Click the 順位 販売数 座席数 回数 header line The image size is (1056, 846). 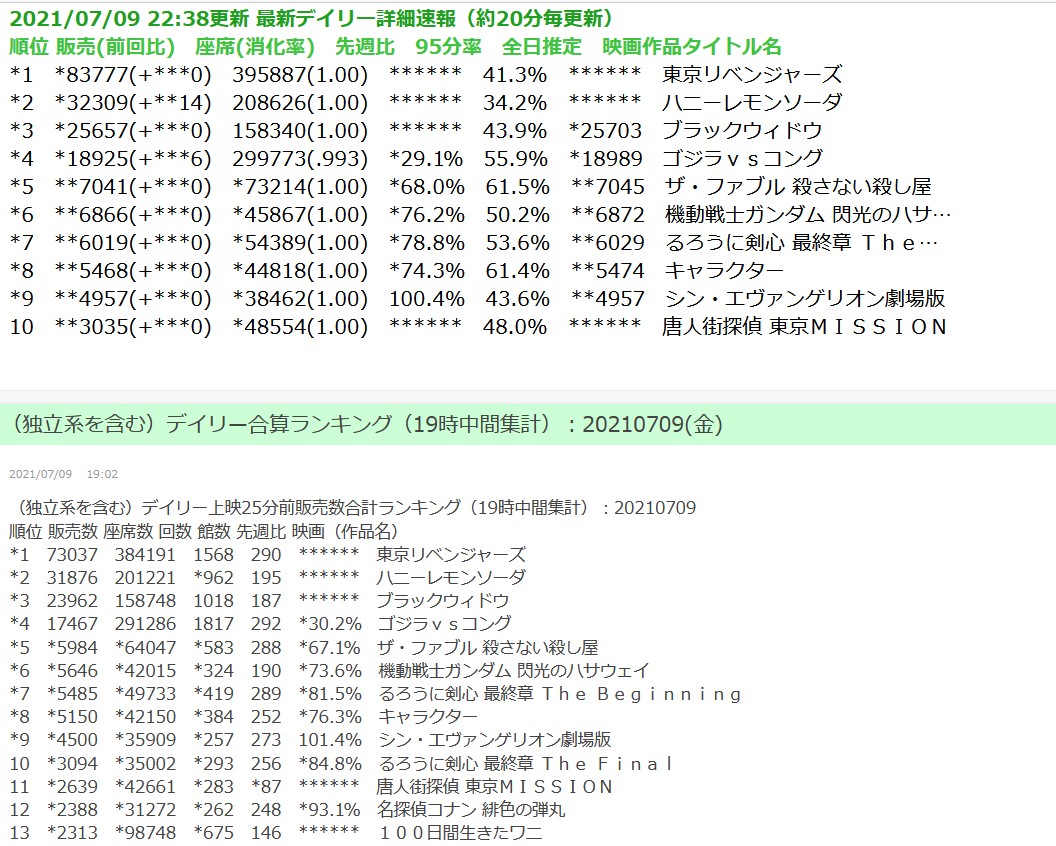tap(204, 531)
